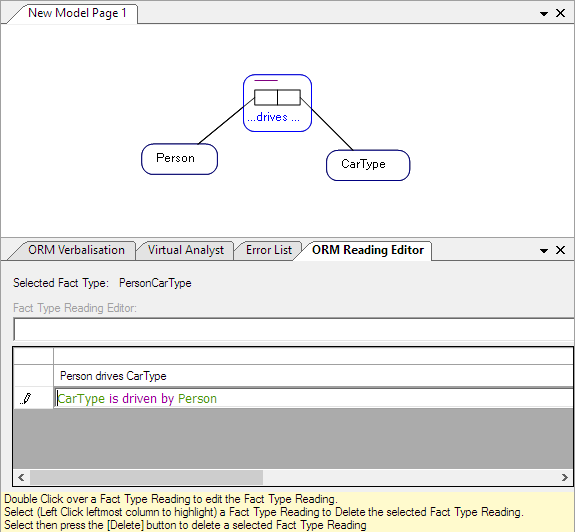The image size is (575, 532).
Task: Close the ORM Reading Editor panel
Action: click(x=560, y=250)
